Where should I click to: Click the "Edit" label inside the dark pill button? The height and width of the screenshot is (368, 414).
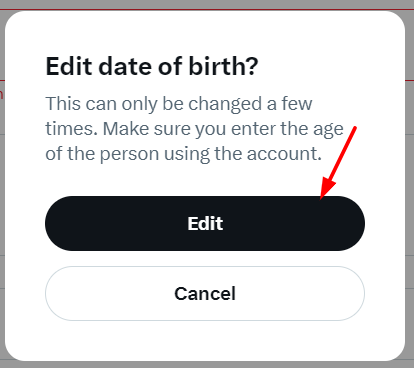coord(205,223)
